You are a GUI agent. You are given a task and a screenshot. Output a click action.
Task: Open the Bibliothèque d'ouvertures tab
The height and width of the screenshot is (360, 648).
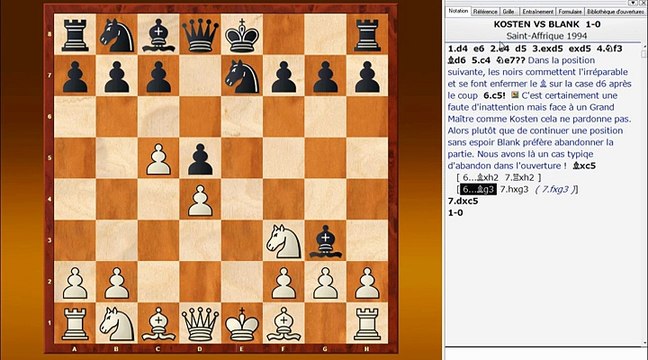(615, 12)
